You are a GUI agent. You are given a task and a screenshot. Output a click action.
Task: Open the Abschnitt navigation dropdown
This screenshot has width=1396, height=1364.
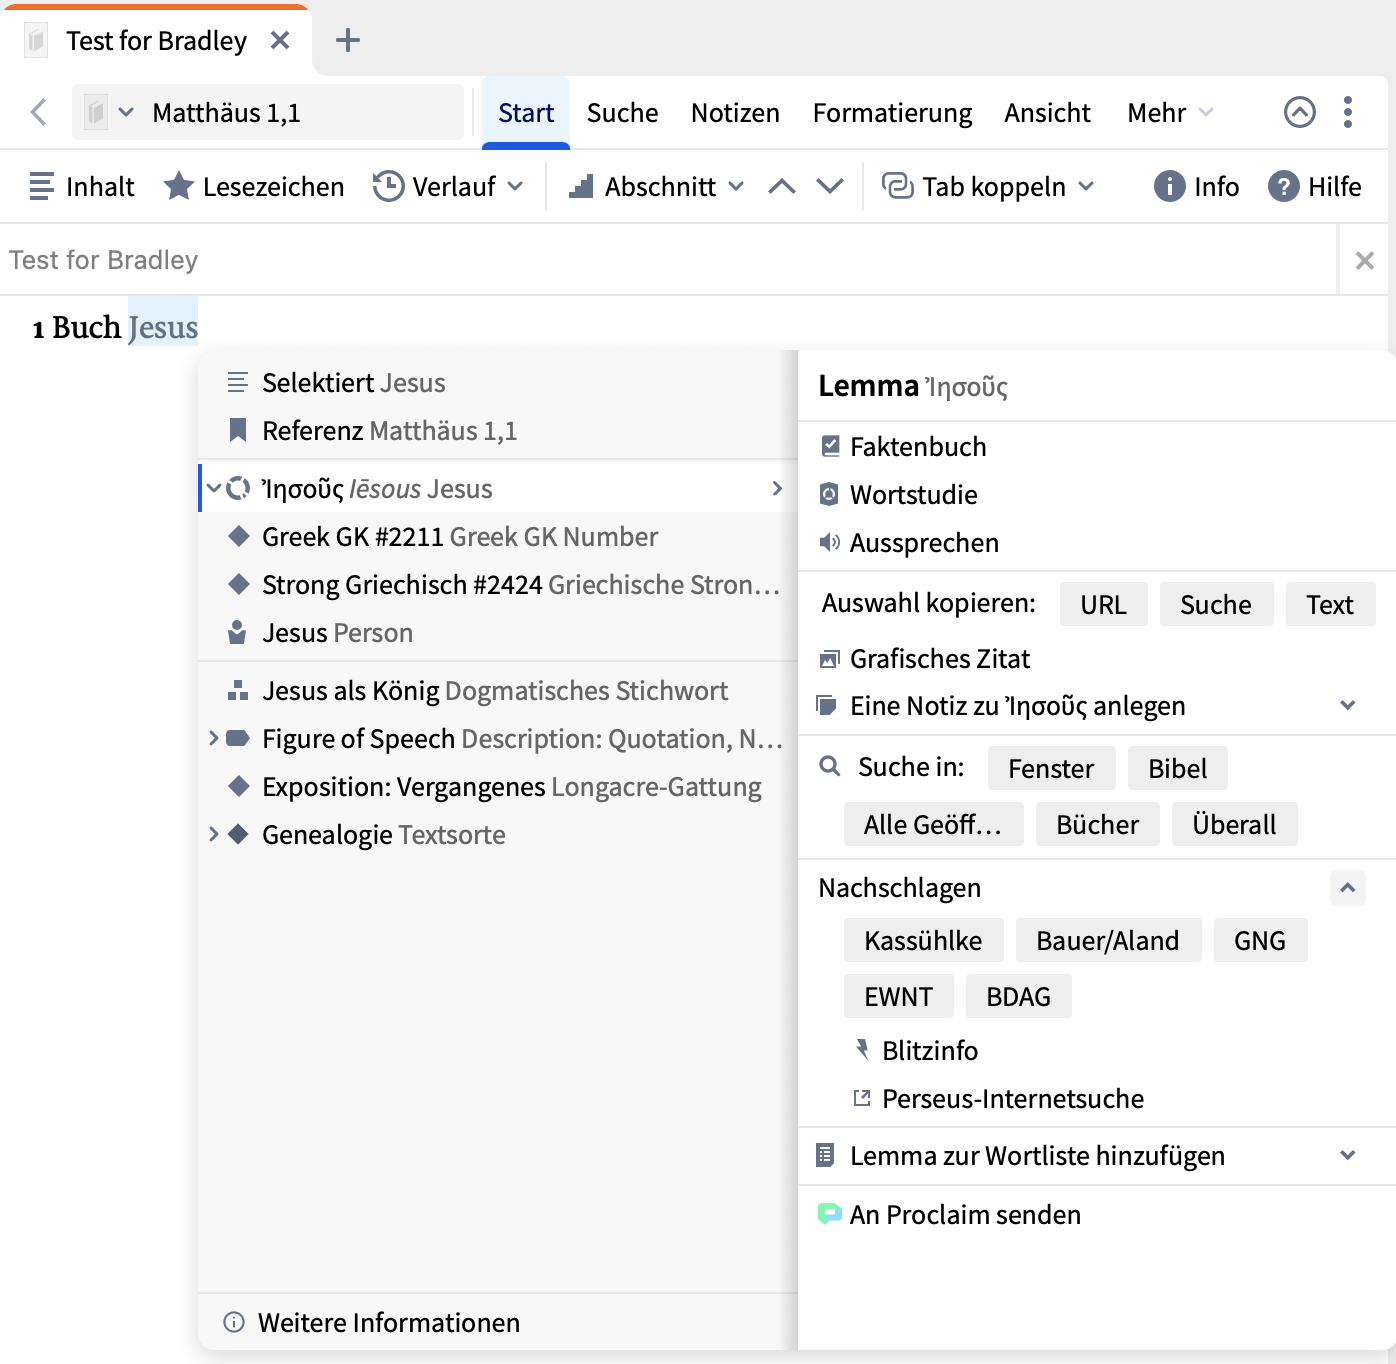click(x=656, y=187)
